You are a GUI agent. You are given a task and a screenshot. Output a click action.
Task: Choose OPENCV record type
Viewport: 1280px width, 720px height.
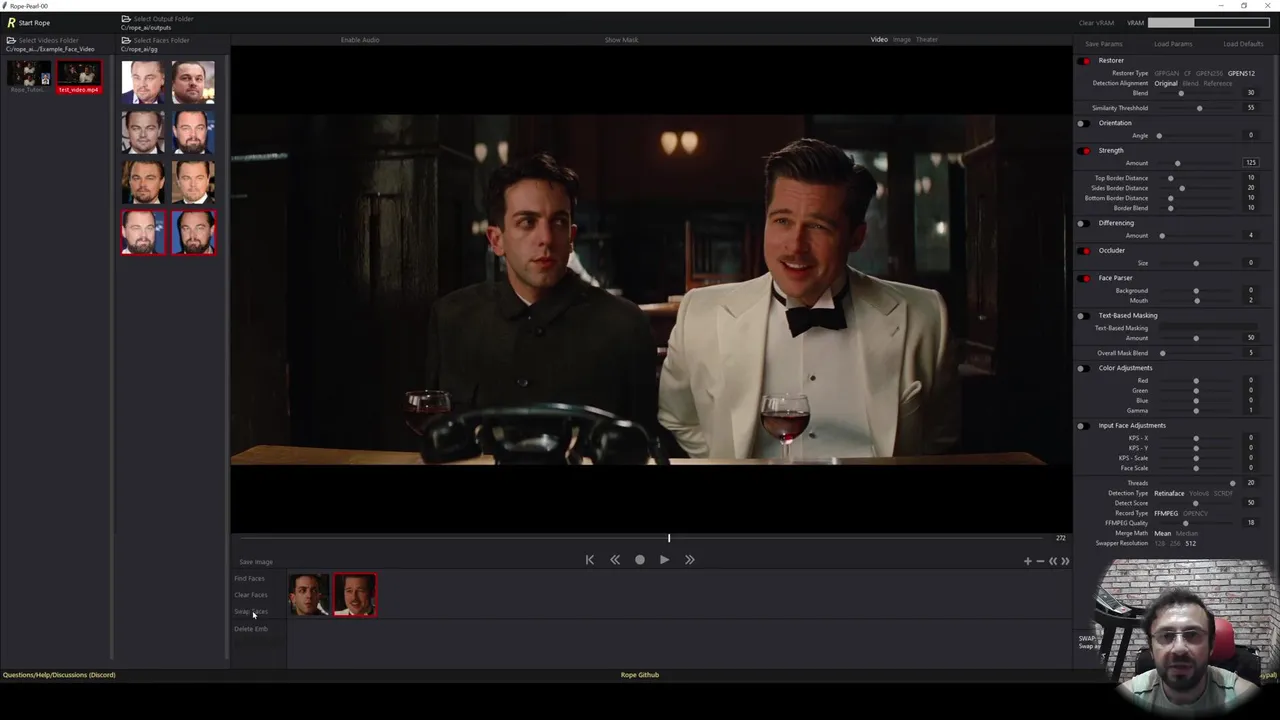pos(1196,513)
